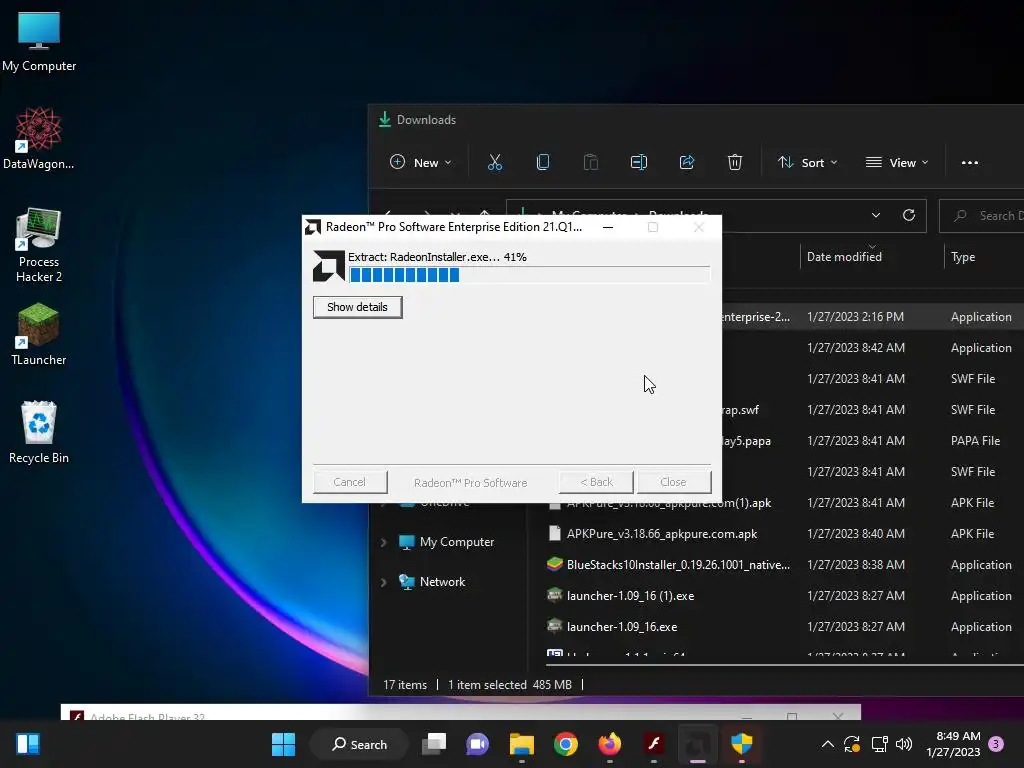
Task: Click the Paste icon in Downloads toolbar
Action: pos(590,163)
